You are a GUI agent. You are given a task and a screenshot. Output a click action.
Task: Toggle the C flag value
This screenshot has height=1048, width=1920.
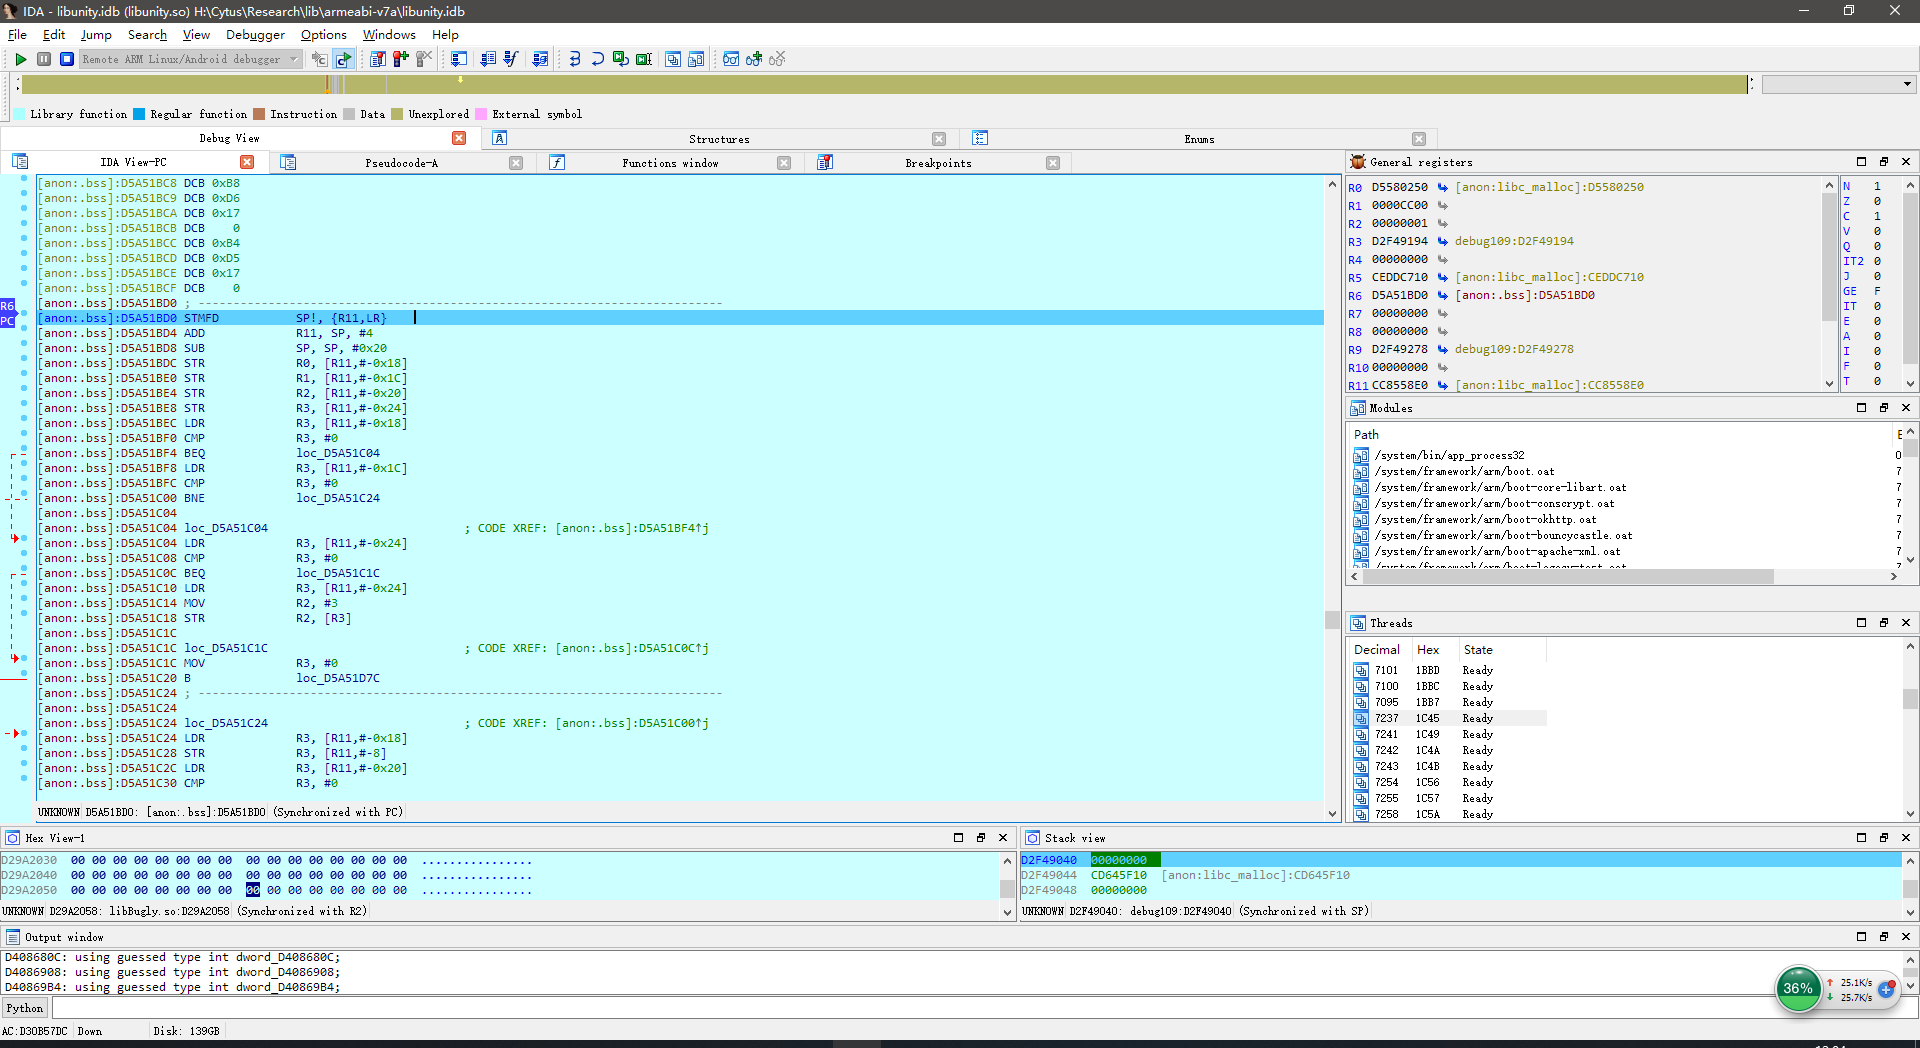tap(1877, 216)
